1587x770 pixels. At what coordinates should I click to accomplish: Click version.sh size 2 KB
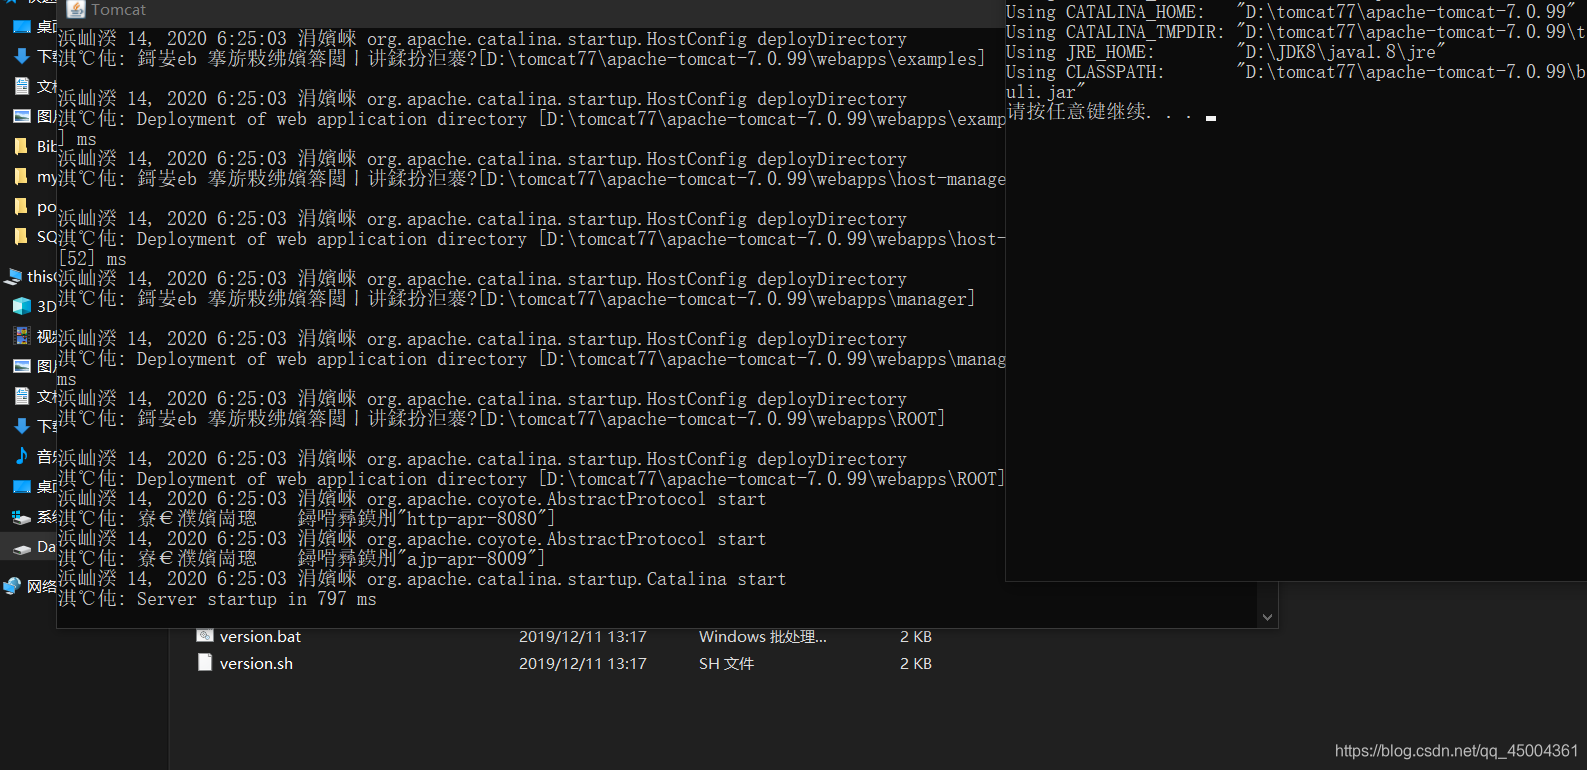(x=916, y=664)
